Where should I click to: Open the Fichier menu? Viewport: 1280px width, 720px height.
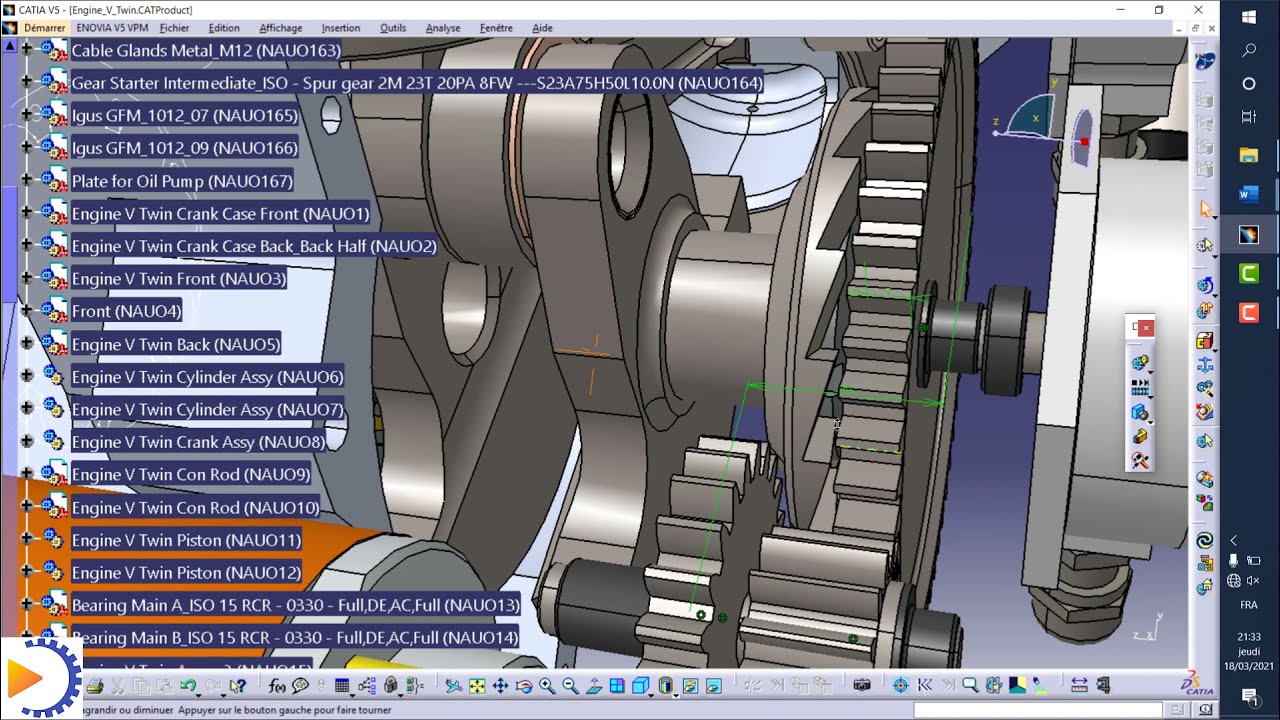point(174,28)
